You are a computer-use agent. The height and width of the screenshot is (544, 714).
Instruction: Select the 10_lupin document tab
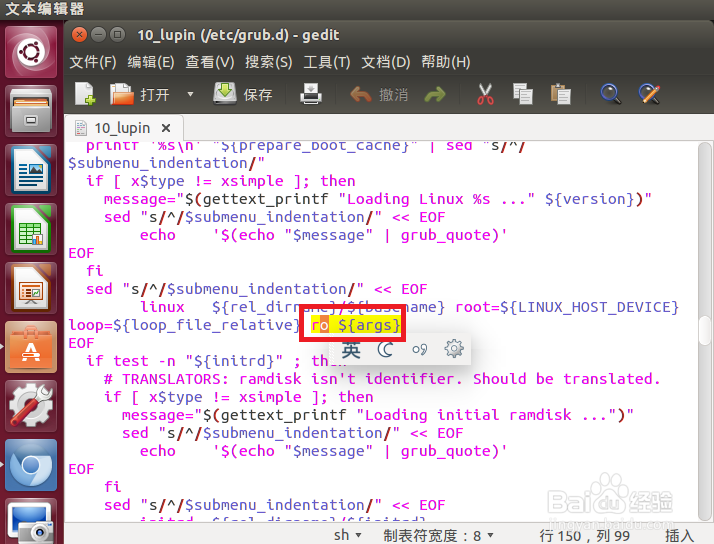click(122, 128)
